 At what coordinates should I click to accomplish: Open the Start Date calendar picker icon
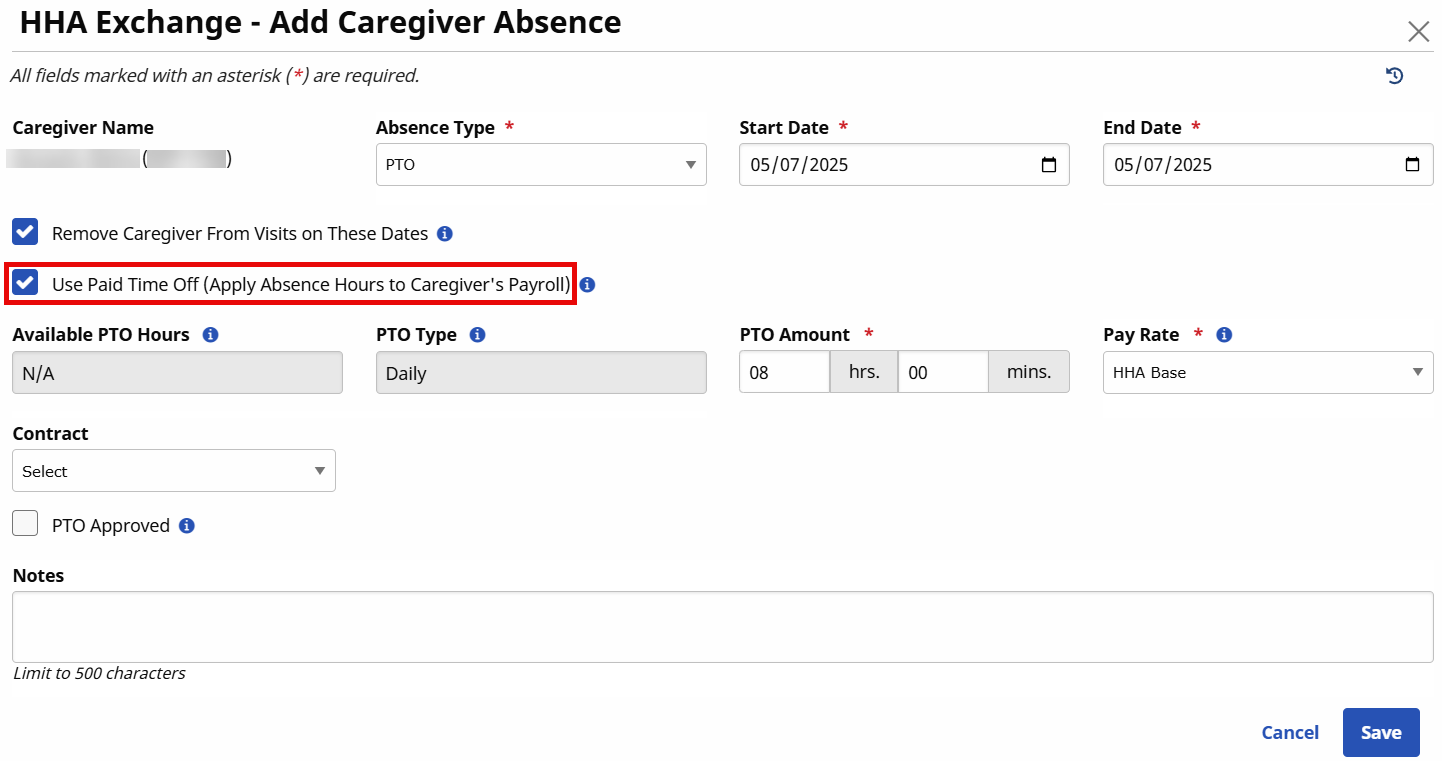1048,165
